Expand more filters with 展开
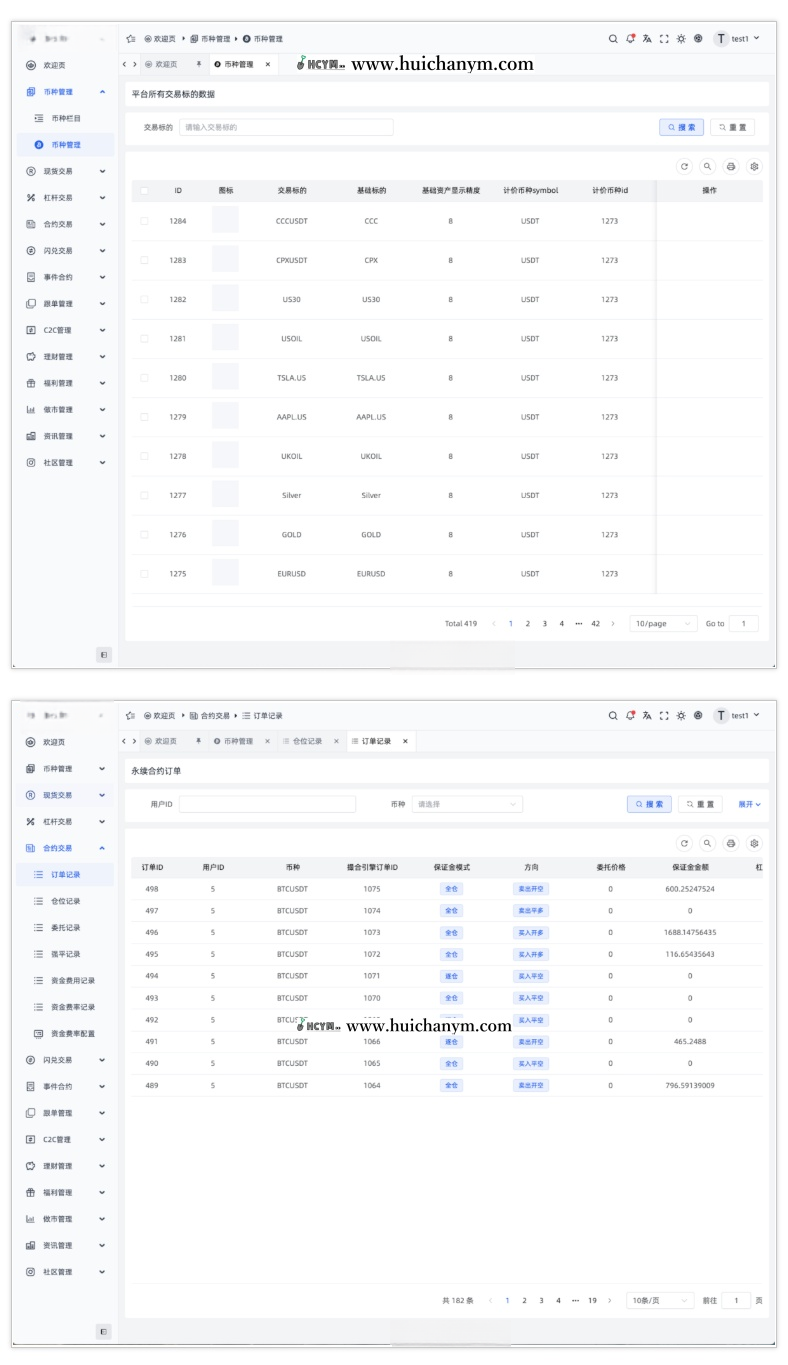The height and width of the screenshot is (1365, 788). pyautogui.click(x=749, y=804)
